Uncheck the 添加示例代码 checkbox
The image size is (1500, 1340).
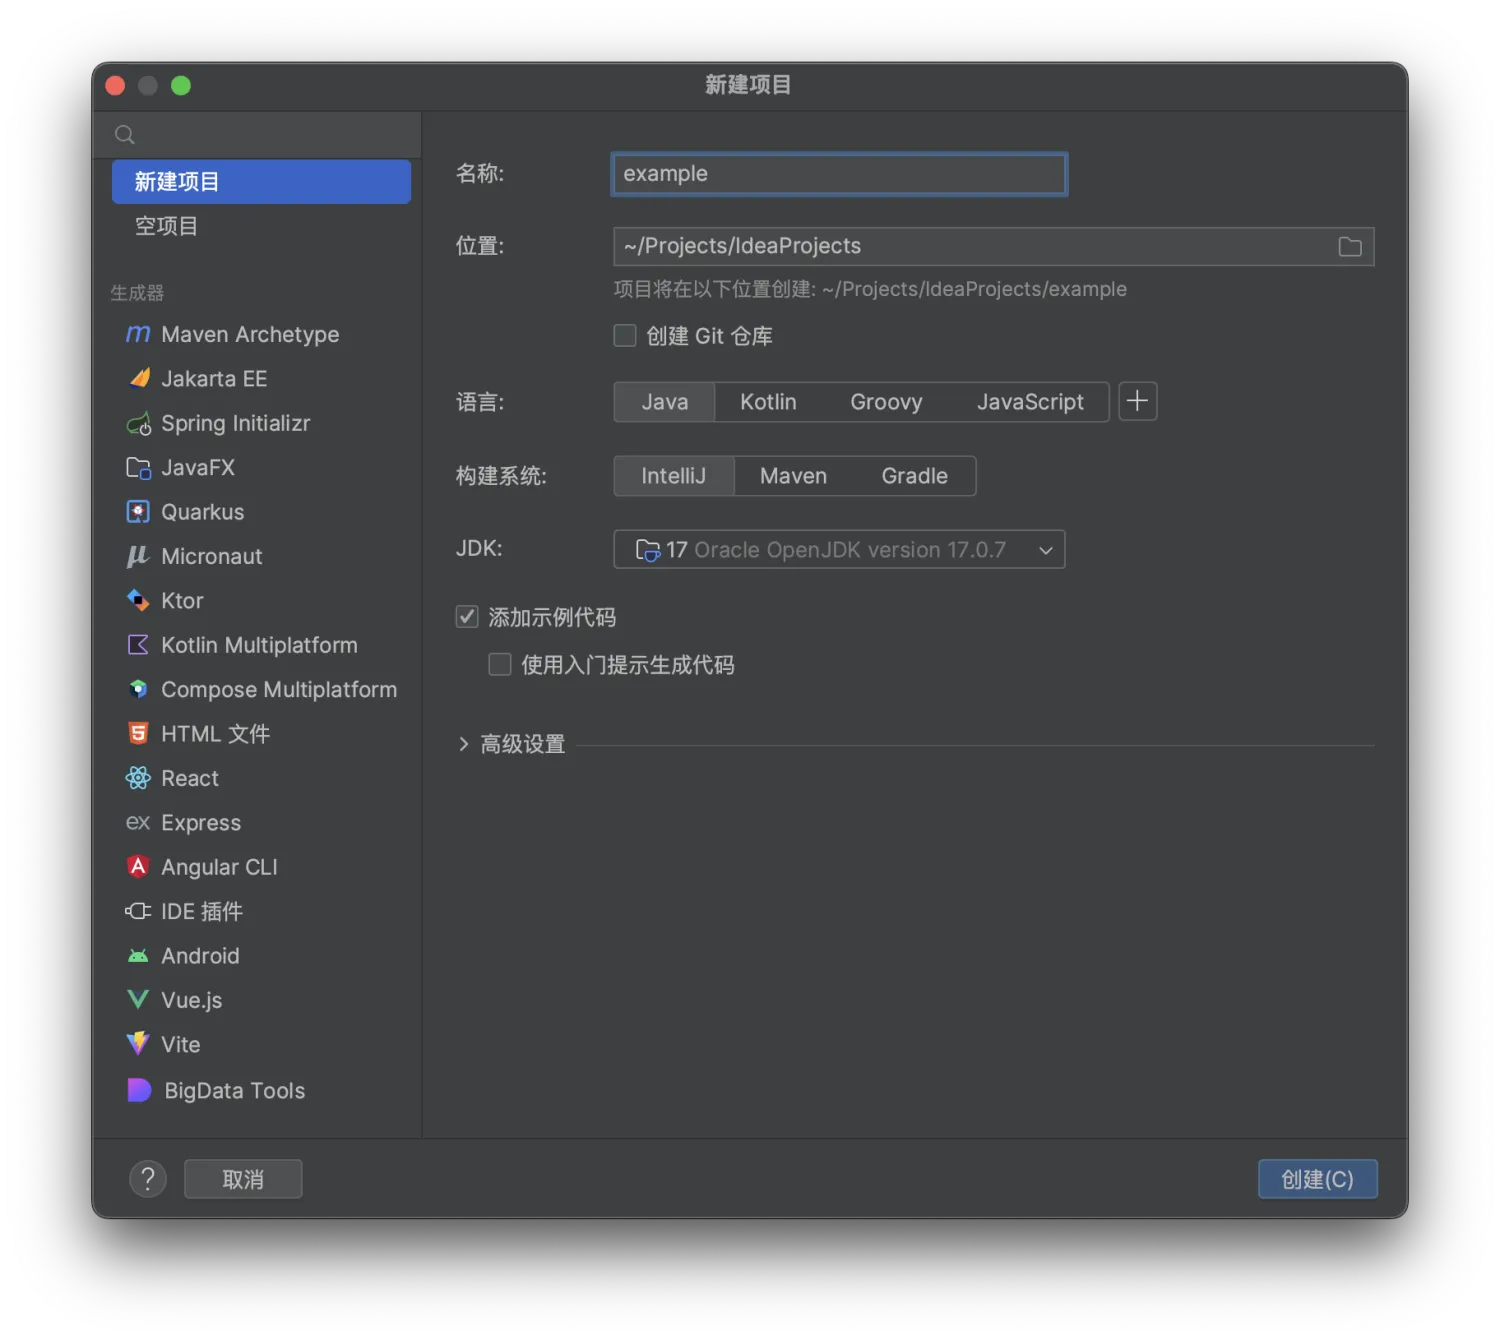click(x=467, y=617)
